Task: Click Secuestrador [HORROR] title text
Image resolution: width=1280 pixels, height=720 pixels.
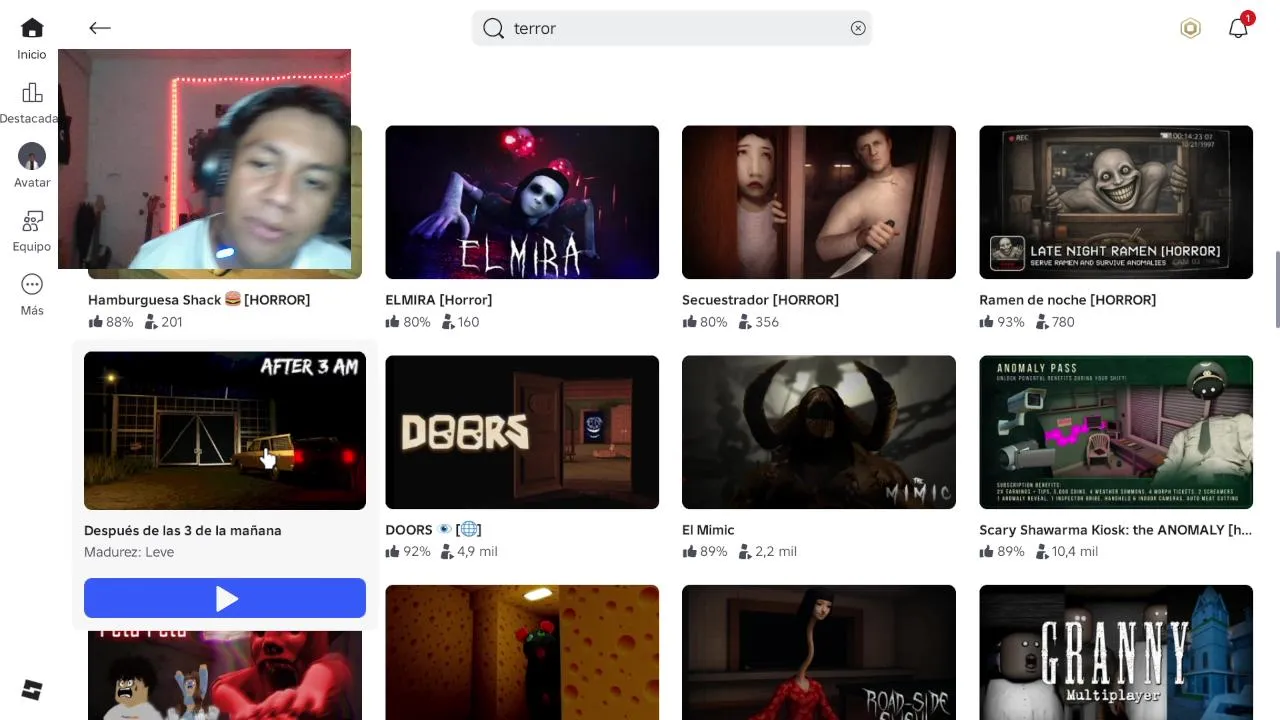Action: pos(760,300)
